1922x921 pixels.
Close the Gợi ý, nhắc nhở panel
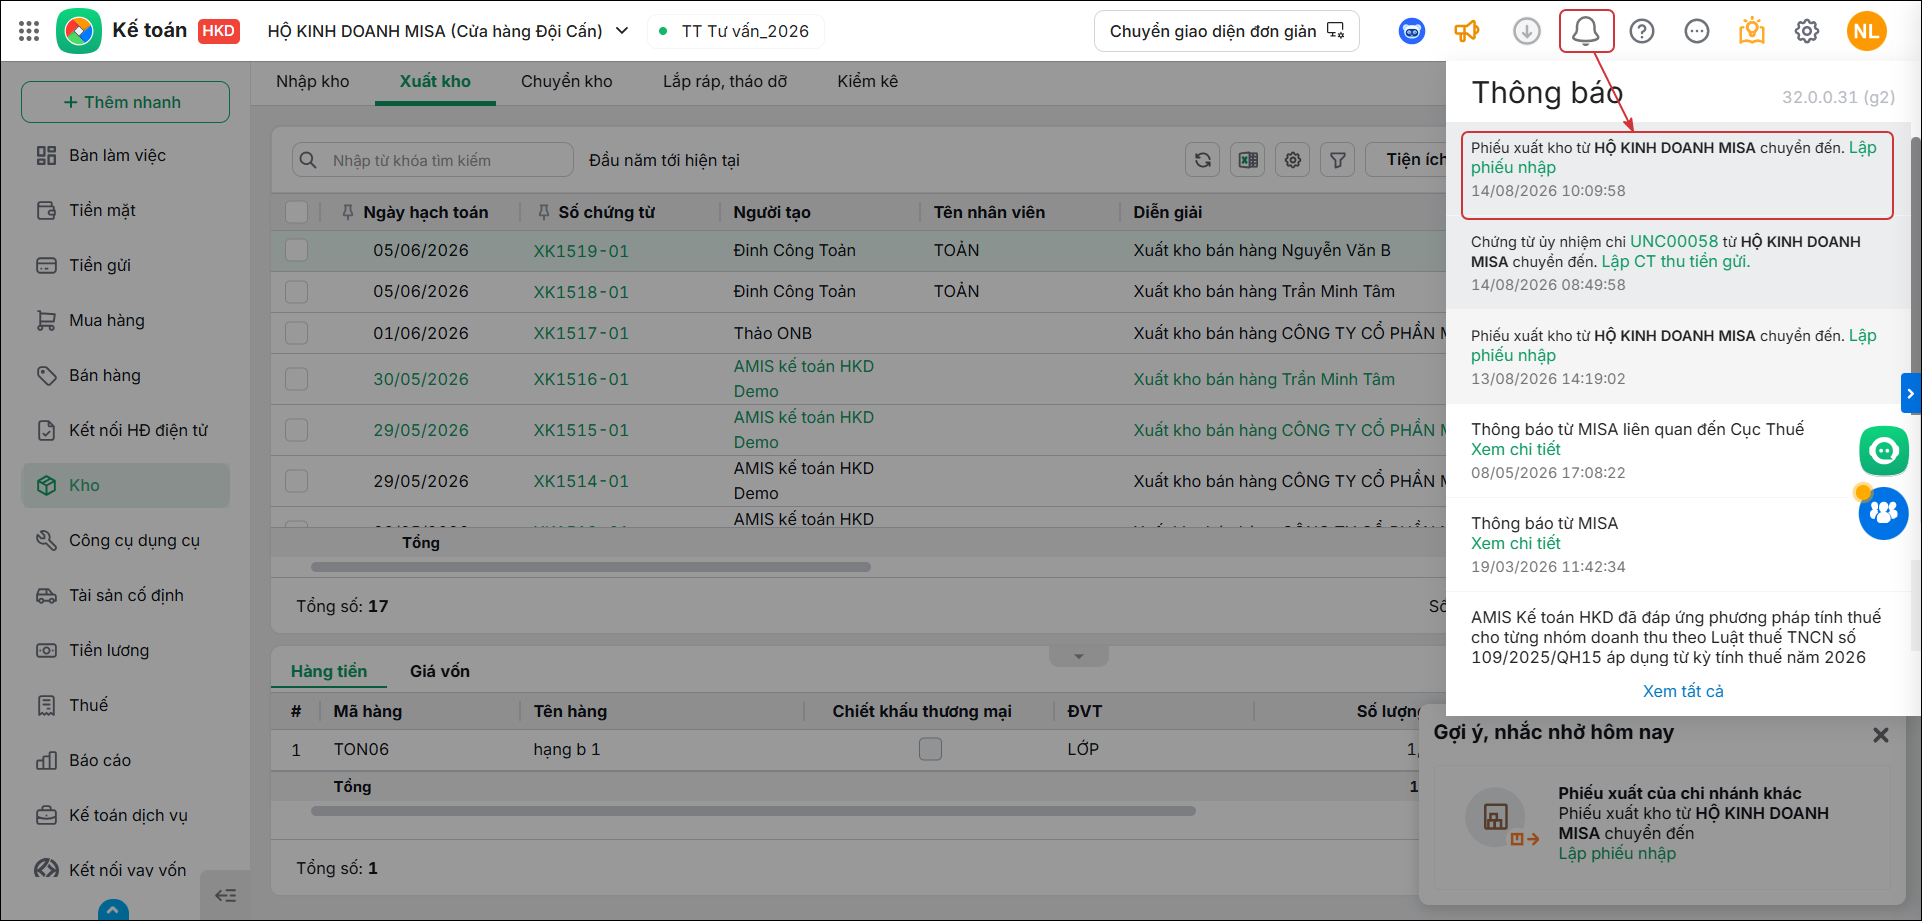tap(1880, 735)
